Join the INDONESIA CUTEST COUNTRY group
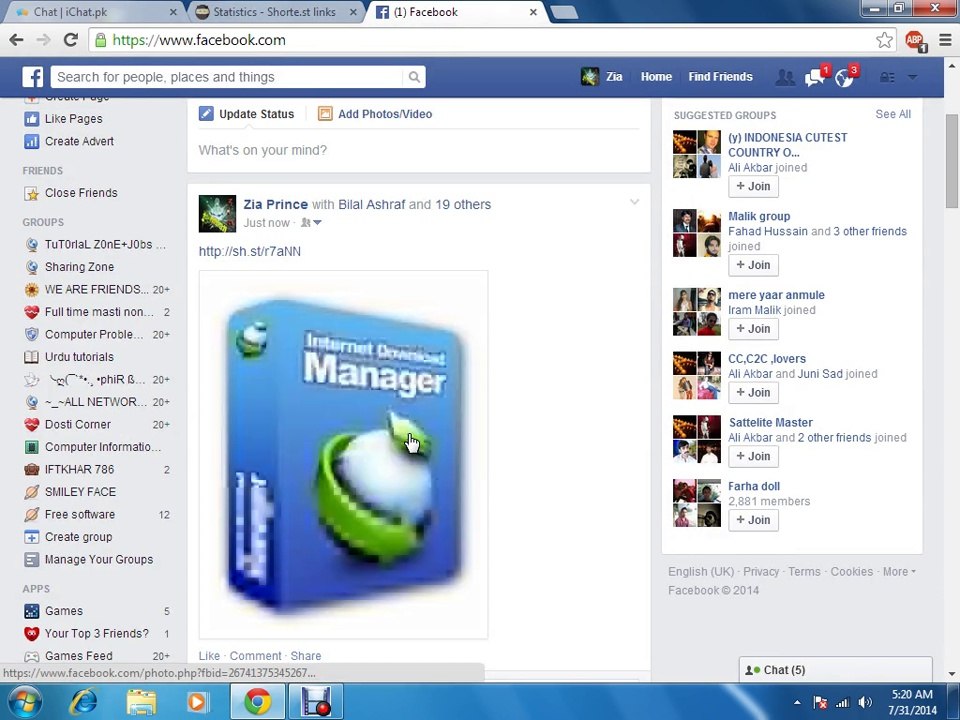960x720 pixels. click(753, 186)
